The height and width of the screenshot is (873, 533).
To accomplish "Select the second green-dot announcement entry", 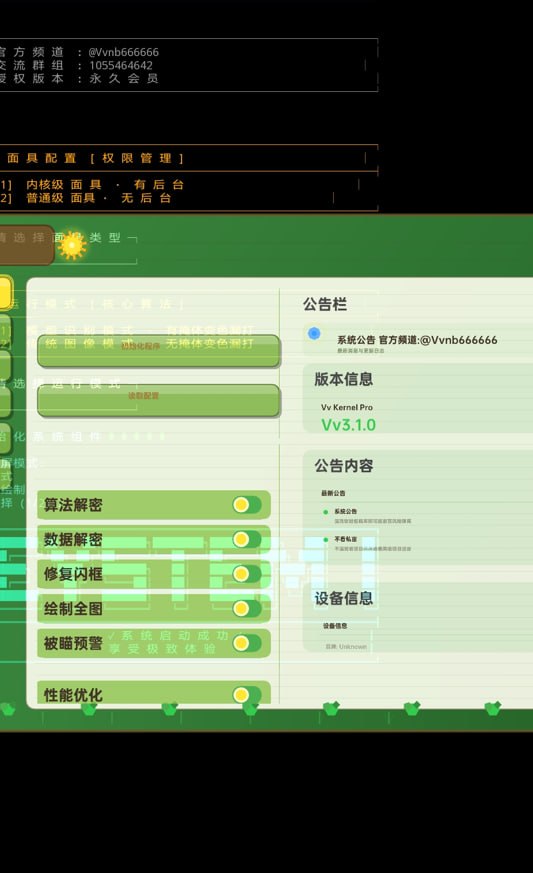I will (x=368, y=543).
